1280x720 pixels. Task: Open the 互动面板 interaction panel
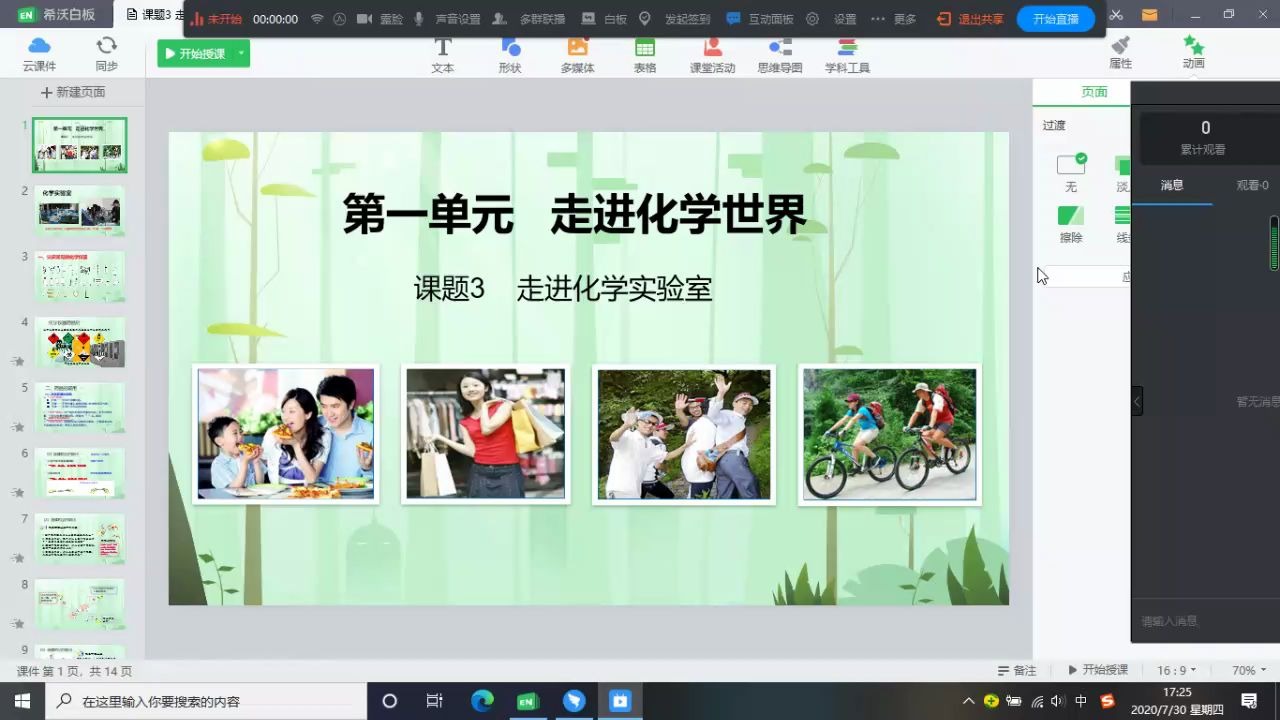pyautogui.click(x=760, y=19)
